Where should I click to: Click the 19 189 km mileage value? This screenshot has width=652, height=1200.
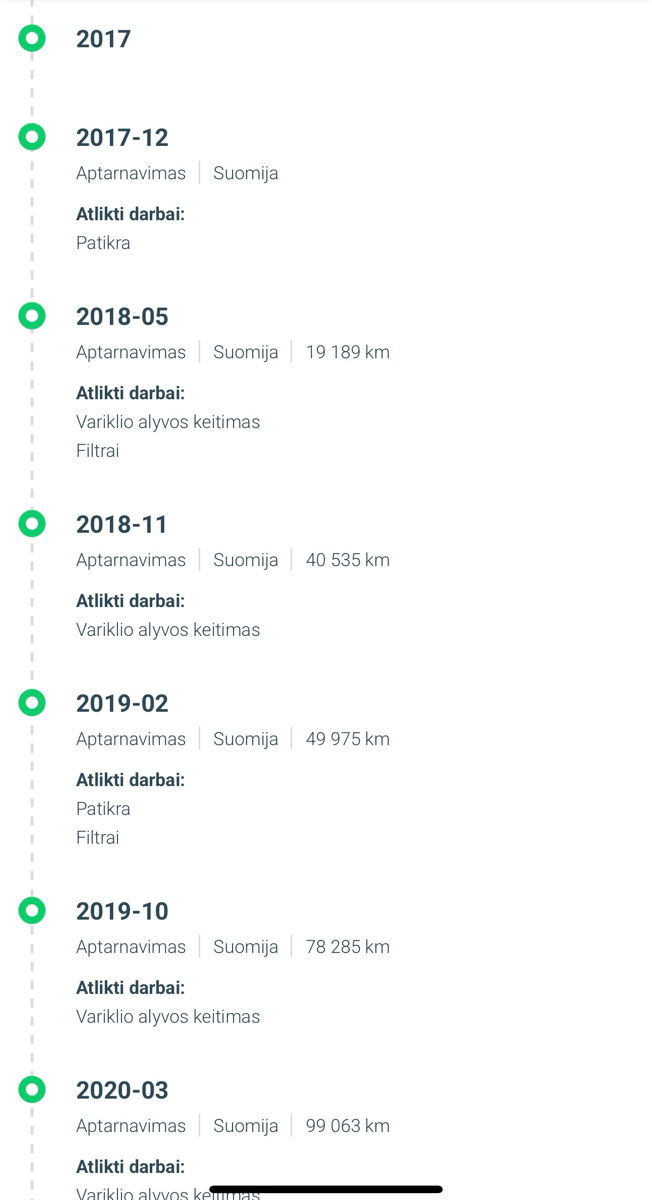pos(348,352)
